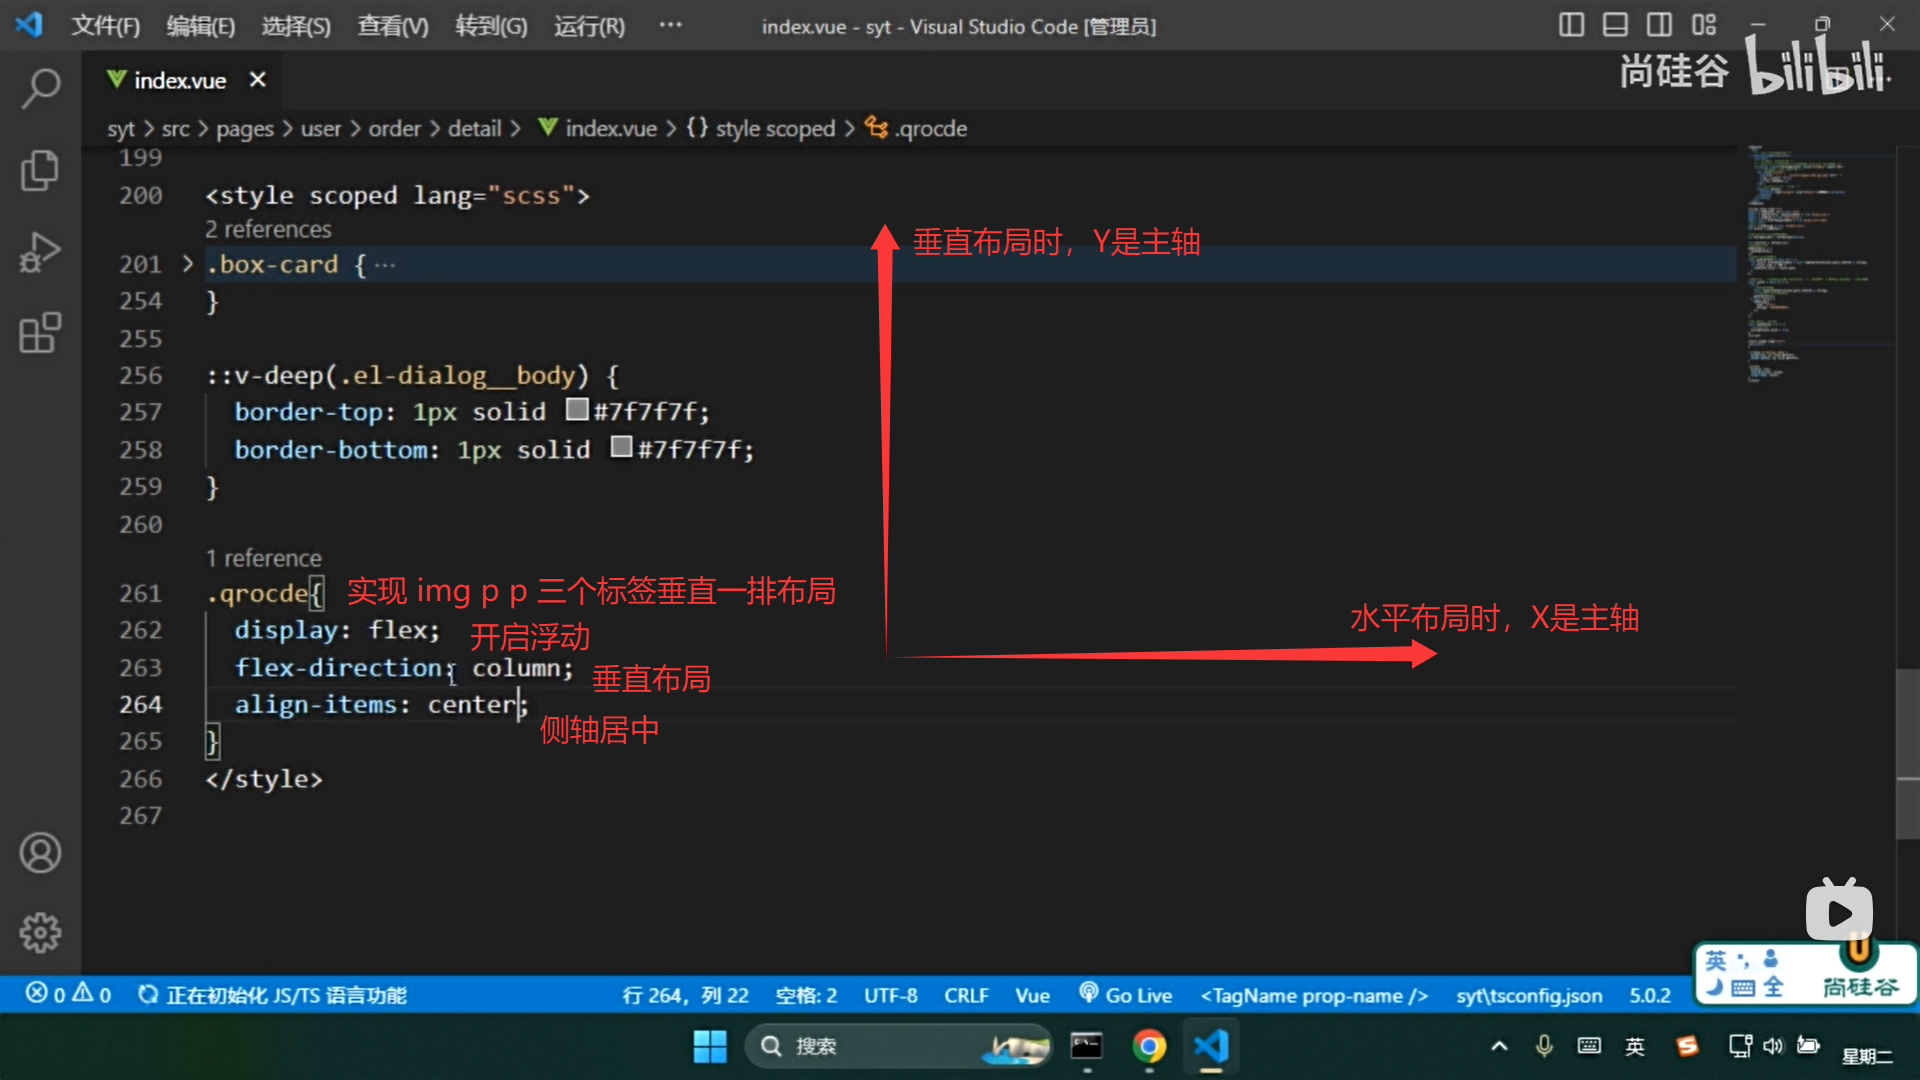Open Run and Debug view

click(40, 252)
